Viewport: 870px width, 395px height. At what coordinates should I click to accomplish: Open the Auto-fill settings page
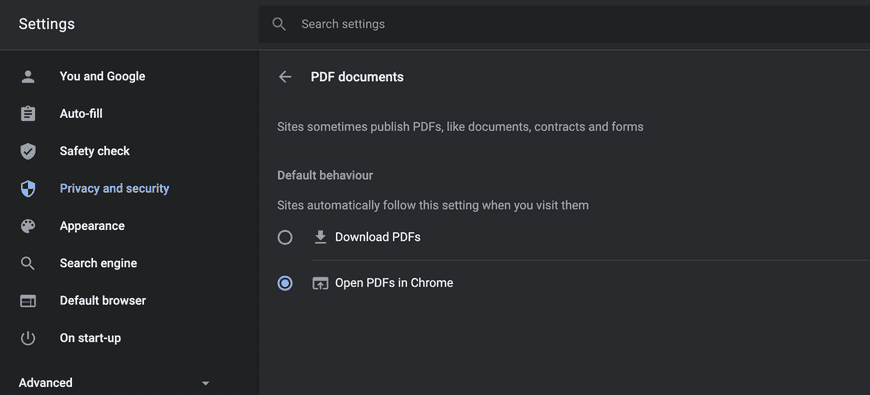tap(81, 114)
